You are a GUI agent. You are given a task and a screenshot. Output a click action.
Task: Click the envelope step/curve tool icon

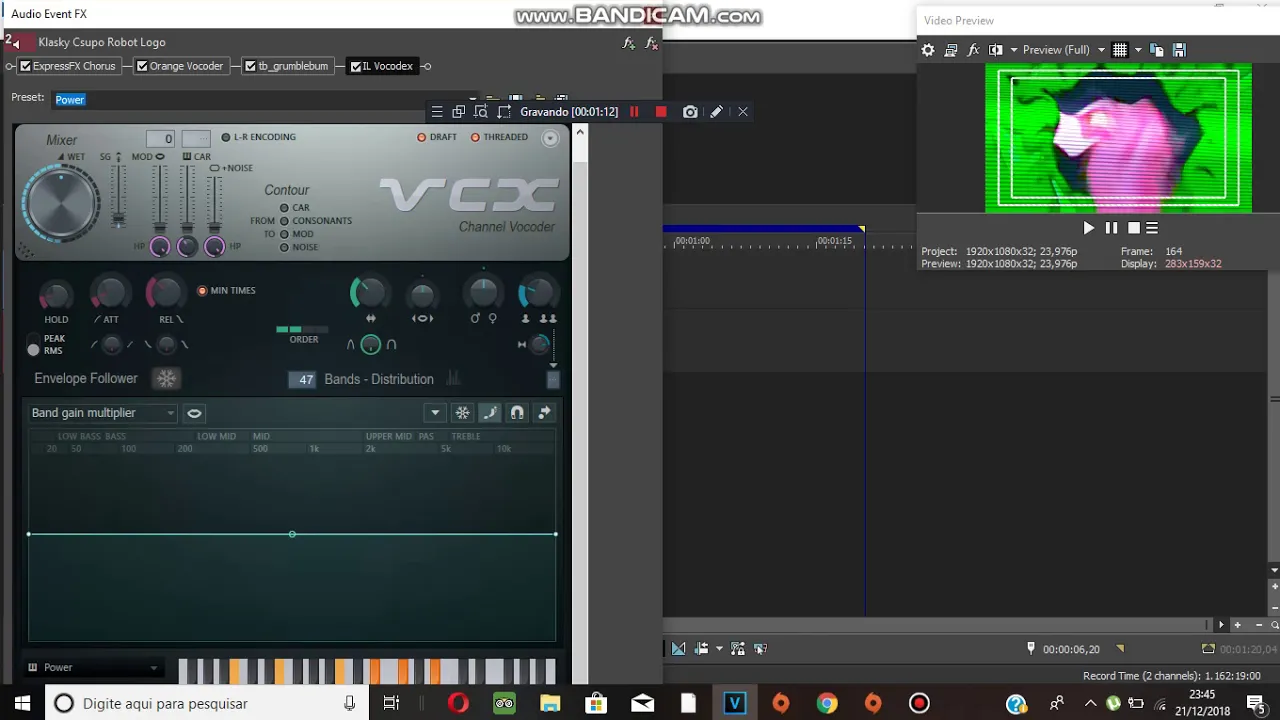click(x=489, y=413)
